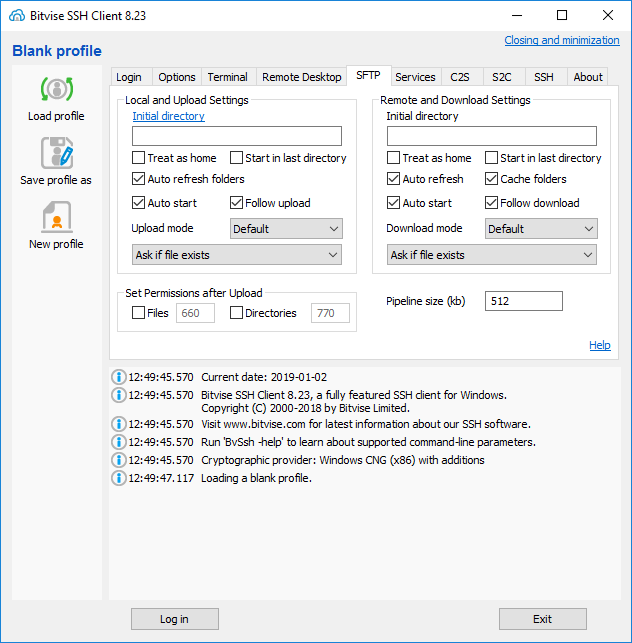Click log timestamp 12:49:47.117

[x=161, y=478]
